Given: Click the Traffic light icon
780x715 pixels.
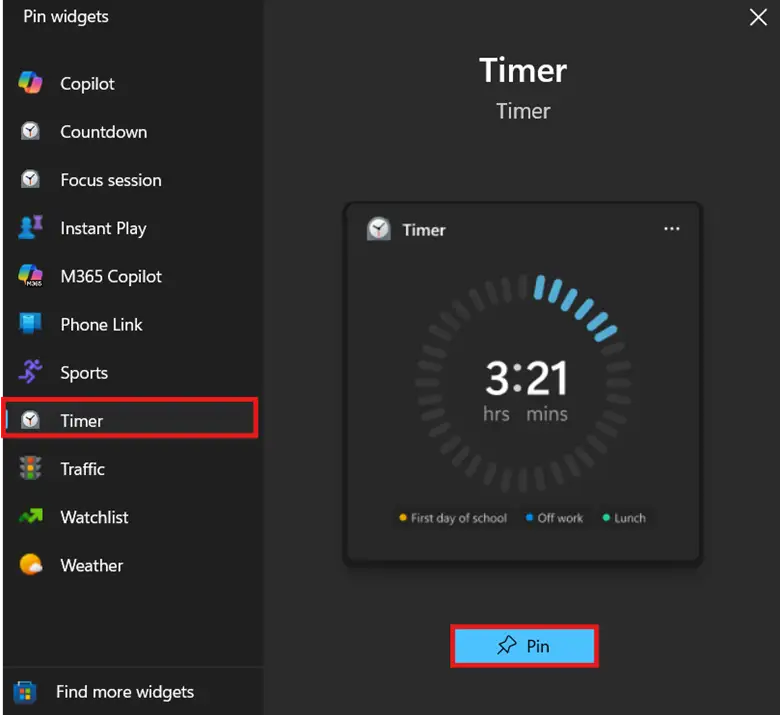Looking at the screenshot, I should [x=30, y=468].
